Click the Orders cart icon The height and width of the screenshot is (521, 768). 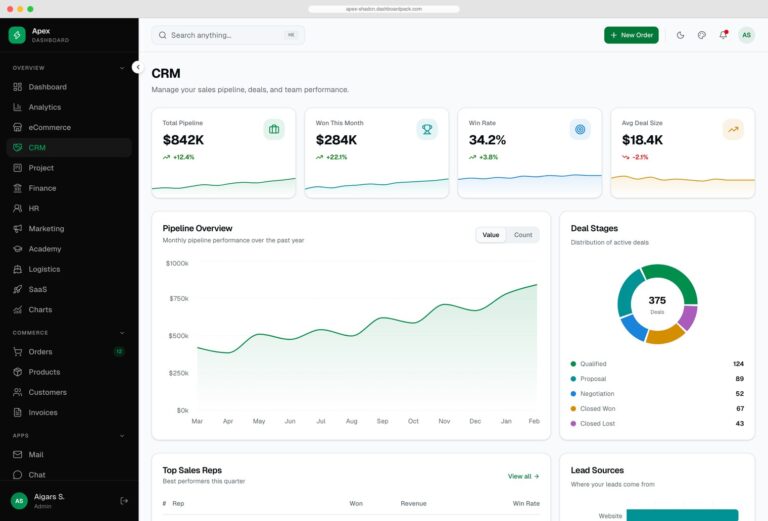[x=18, y=352]
